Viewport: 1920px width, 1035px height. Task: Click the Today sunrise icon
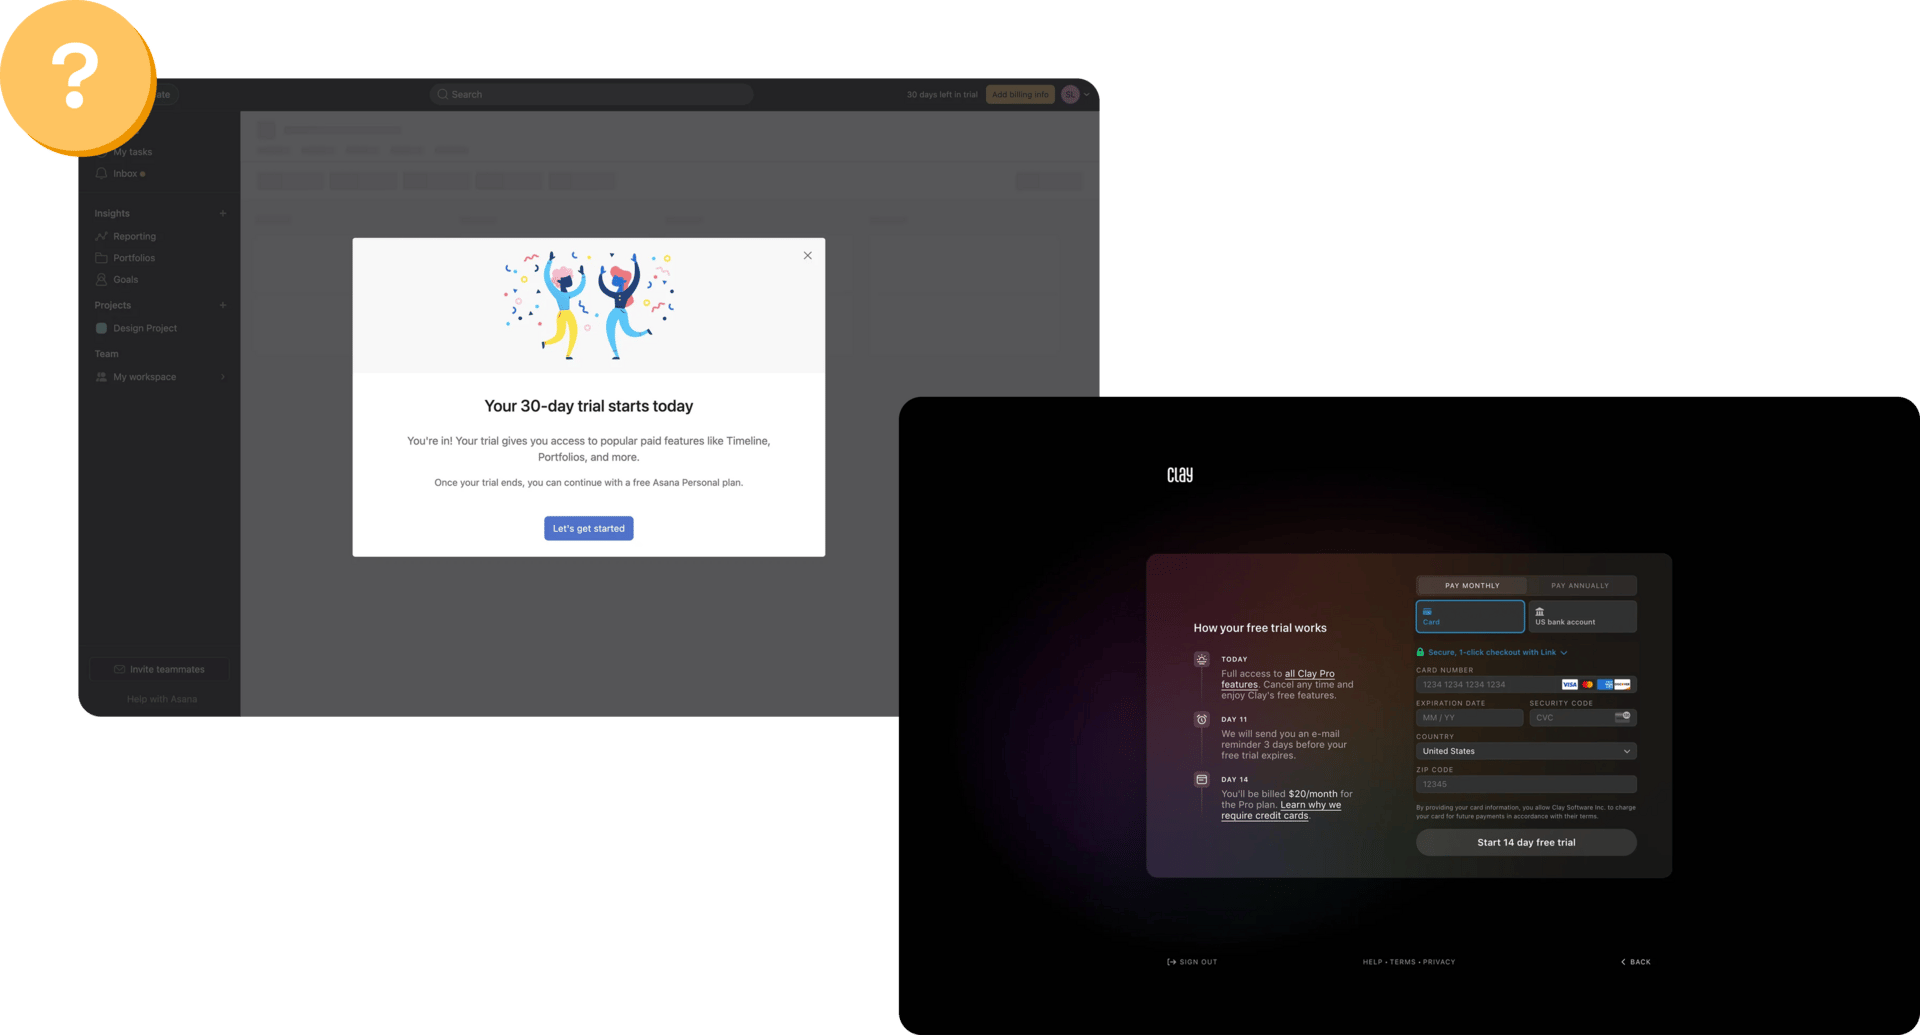[1202, 659]
